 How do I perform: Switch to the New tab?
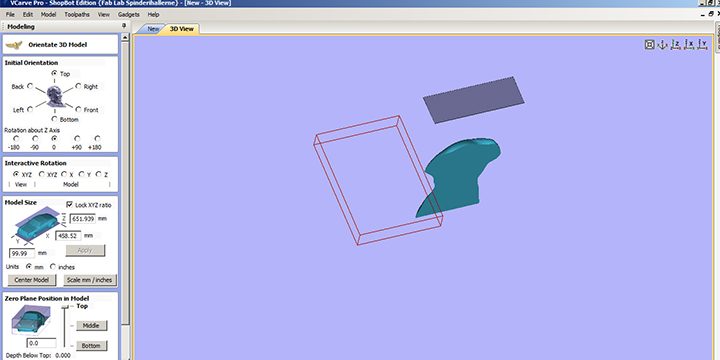point(152,29)
